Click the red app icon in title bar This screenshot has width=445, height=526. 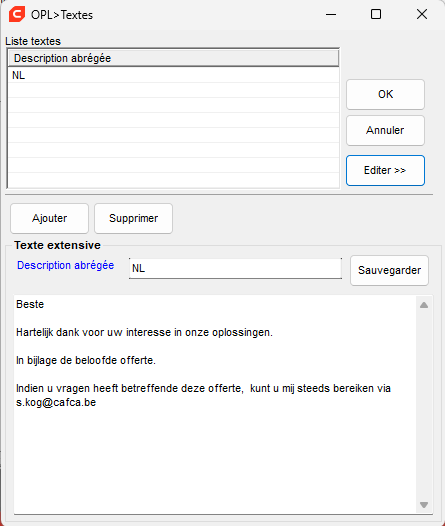[17, 15]
